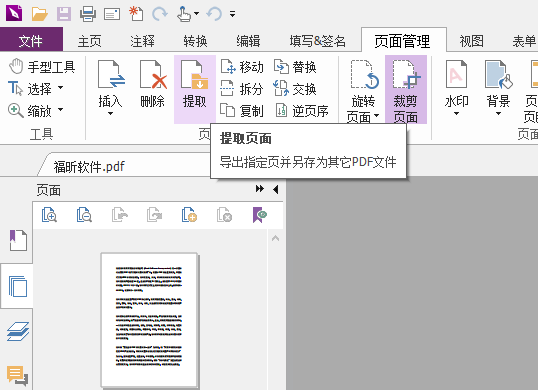The image size is (538, 390).
Task: Click the undo arrow in quick access bar
Action: coord(214,14)
